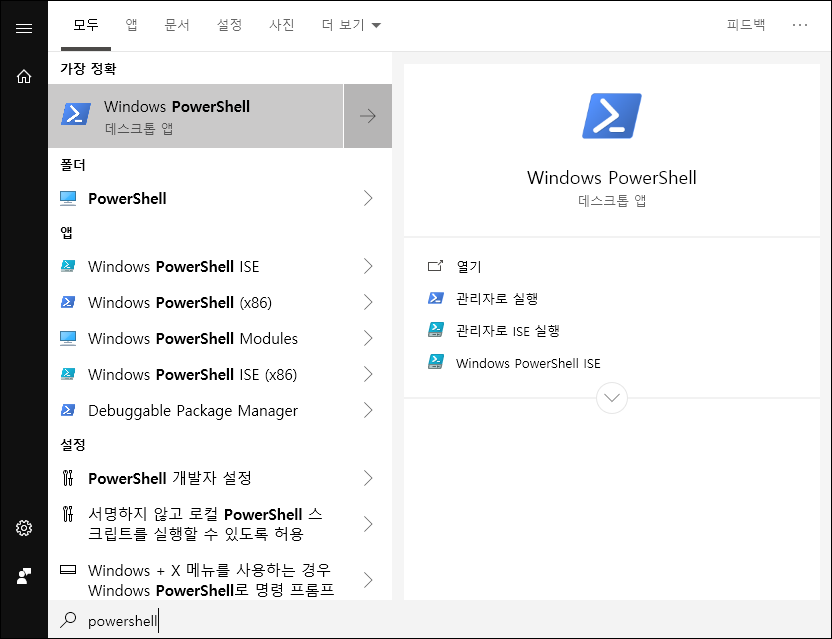Click 열기 to open PowerShell
This screenshot has height=639, width=832.
(x=469, y=266)
